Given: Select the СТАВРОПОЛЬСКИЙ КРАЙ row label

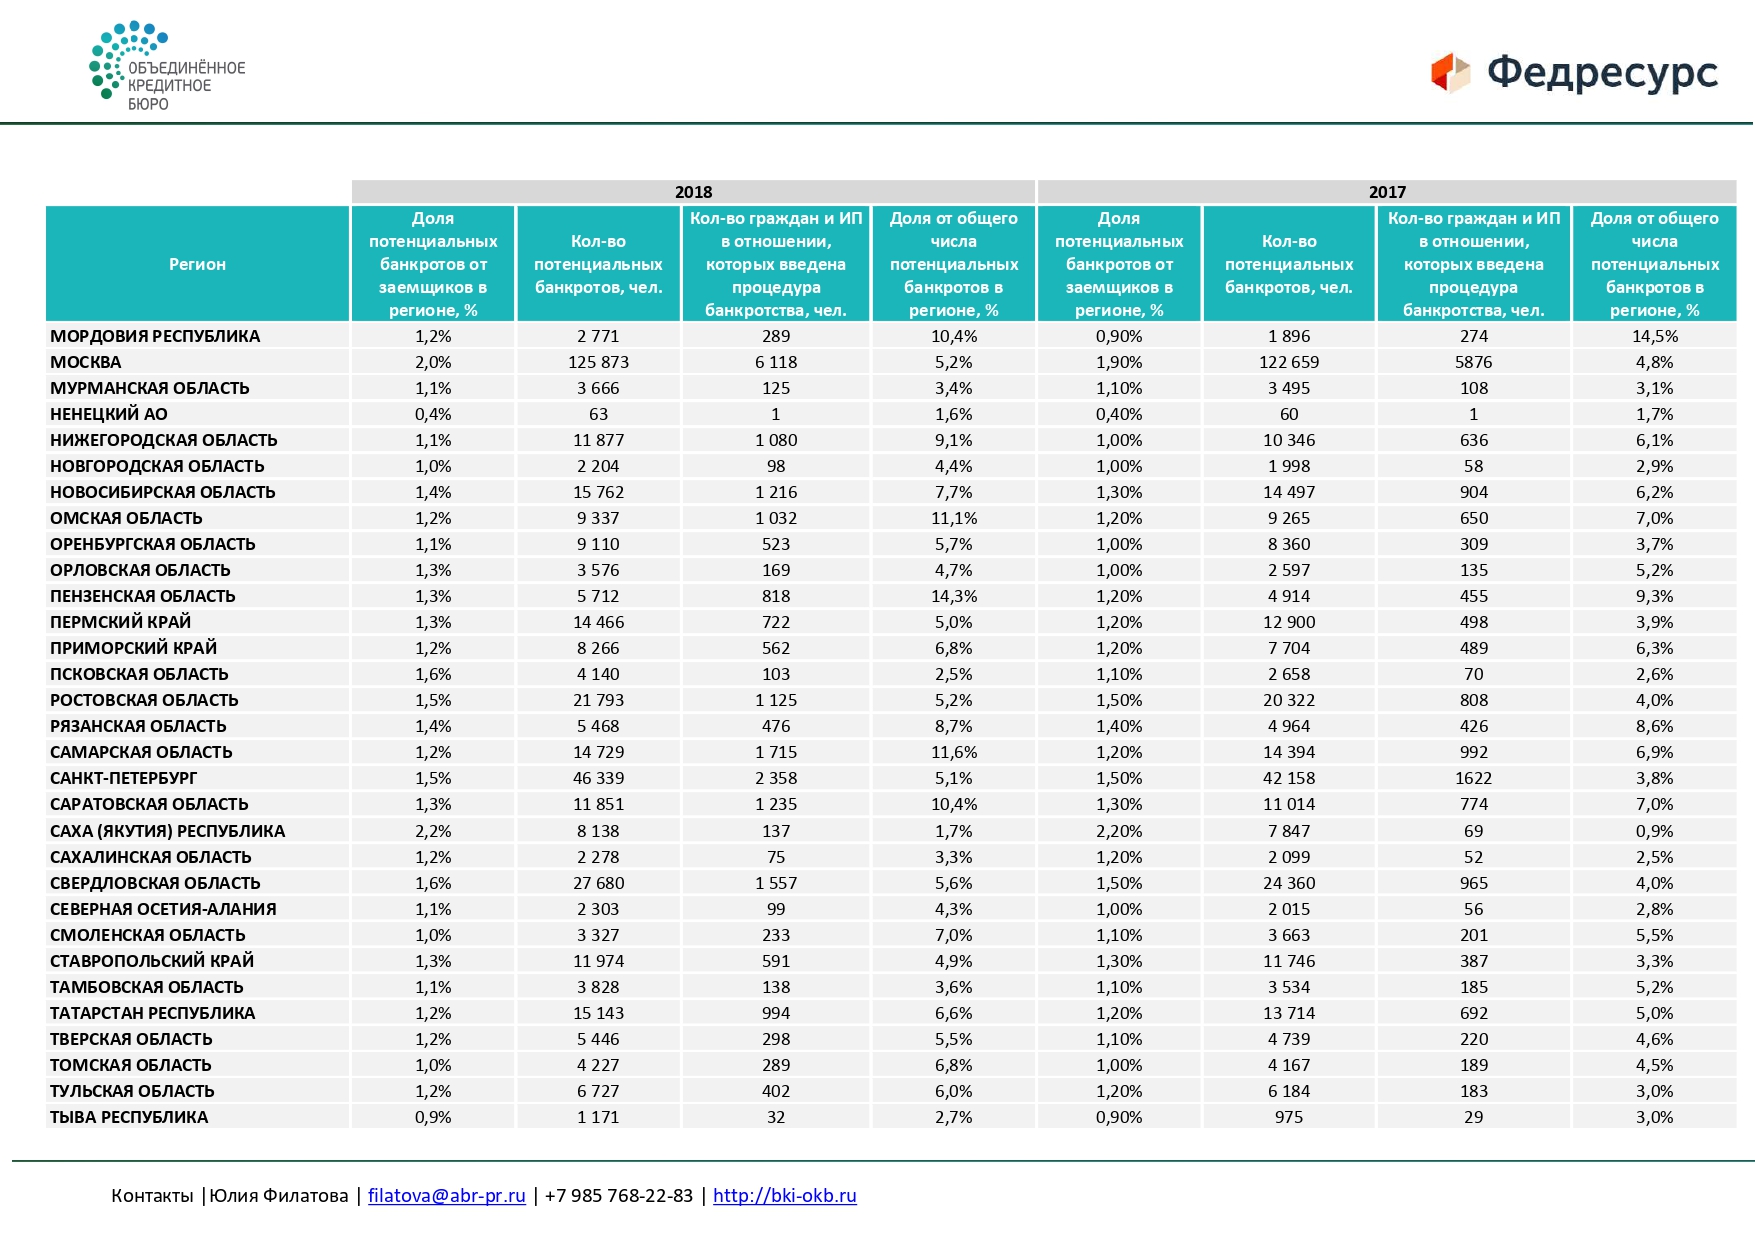Looking at the screenshot, I should pos(152,961).
